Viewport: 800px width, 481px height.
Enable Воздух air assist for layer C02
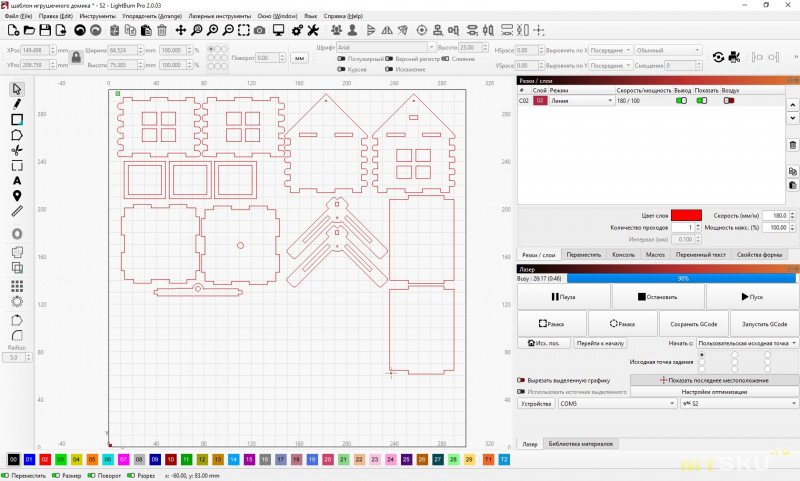[x=730, y=101]
